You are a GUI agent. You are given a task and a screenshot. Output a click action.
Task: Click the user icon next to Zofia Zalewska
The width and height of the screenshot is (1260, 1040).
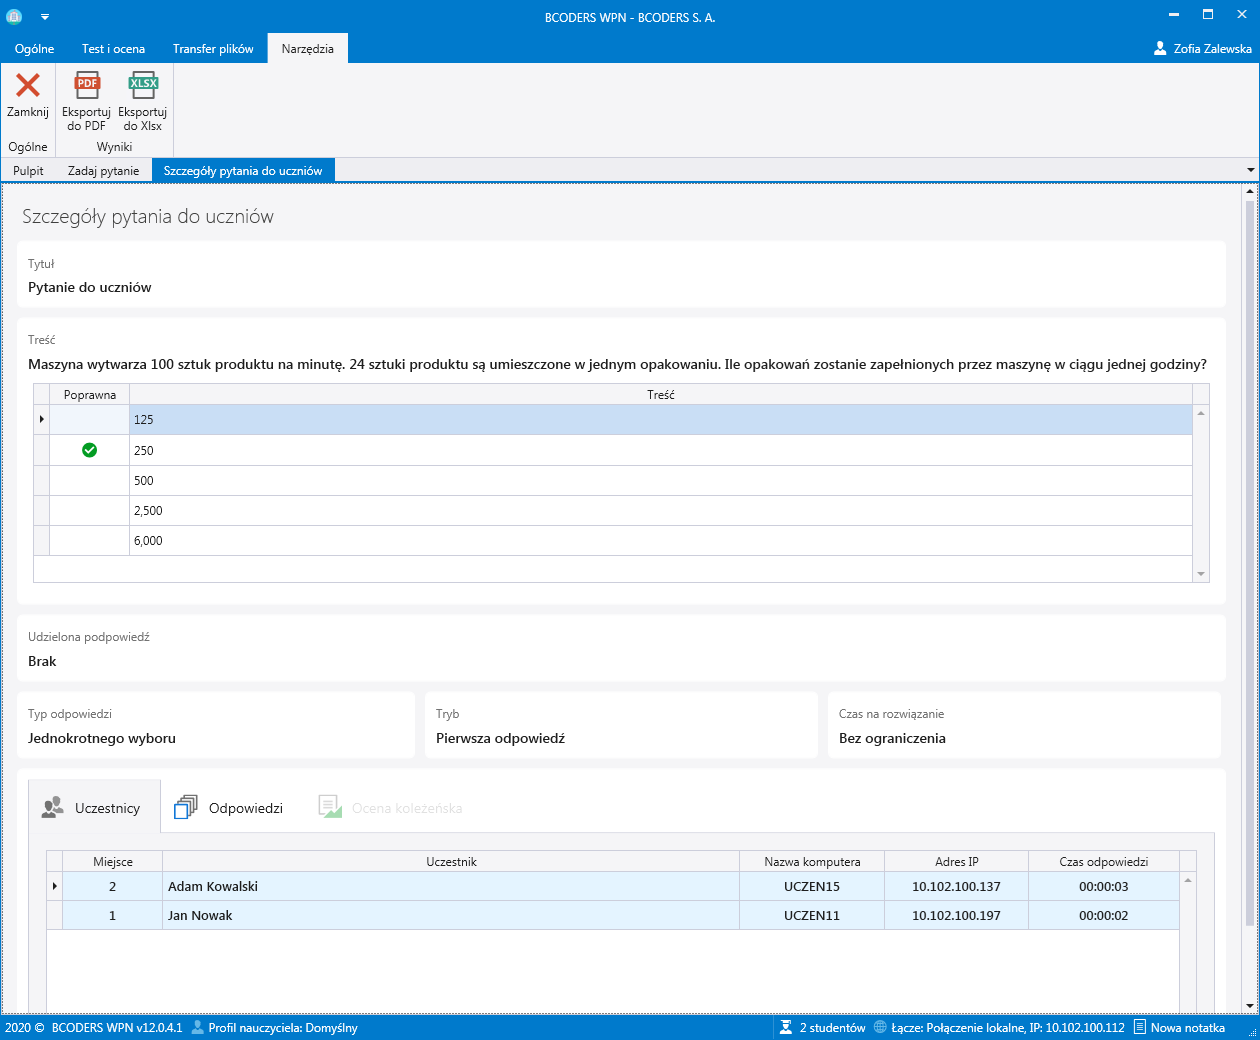(x=1160, y=48)
